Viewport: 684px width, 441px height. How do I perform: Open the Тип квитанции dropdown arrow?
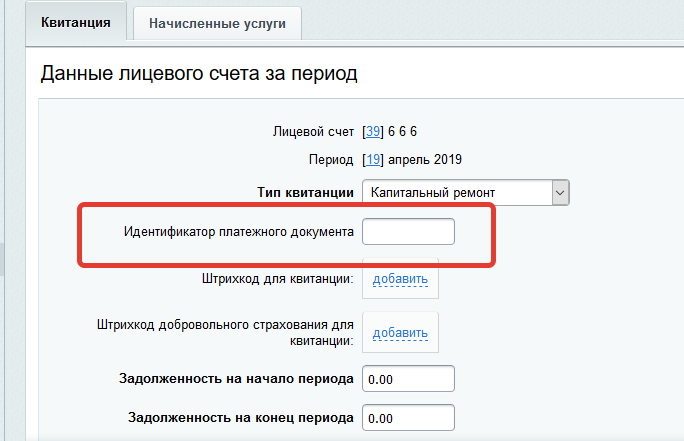pyautogui.click(x=560, y=192)
